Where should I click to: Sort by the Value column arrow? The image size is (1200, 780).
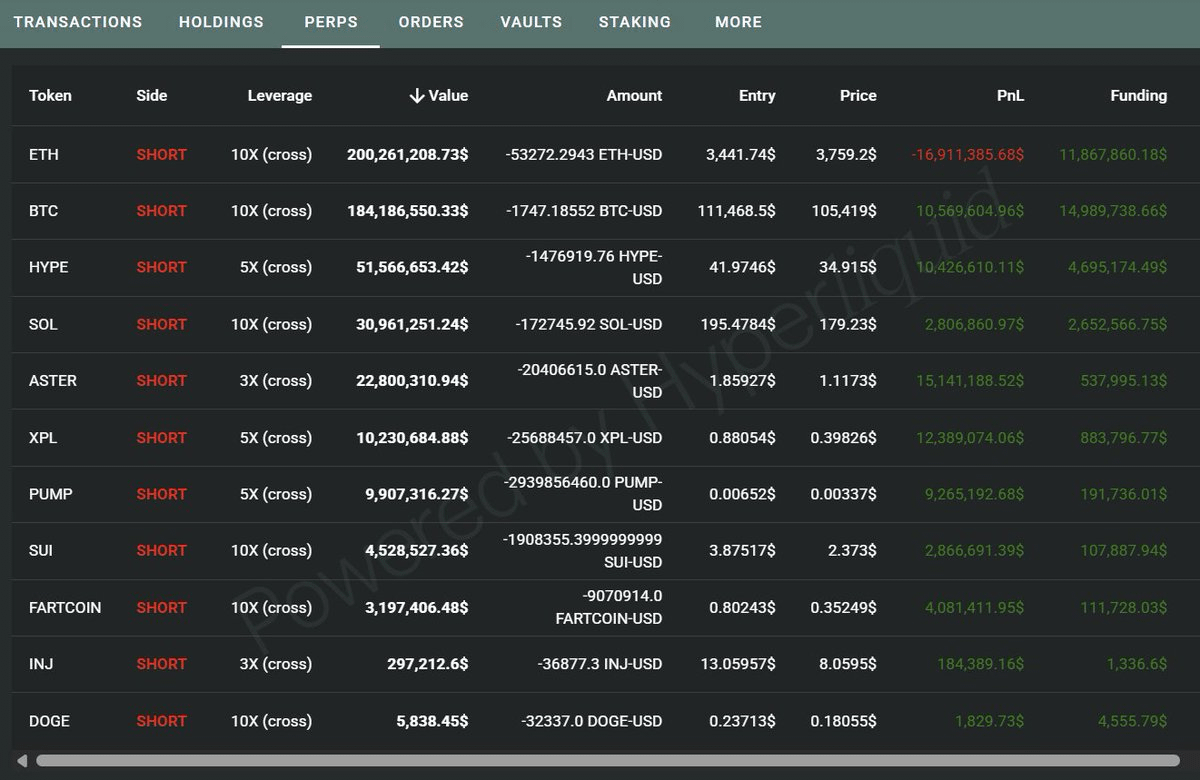click(x=416, y=96)
